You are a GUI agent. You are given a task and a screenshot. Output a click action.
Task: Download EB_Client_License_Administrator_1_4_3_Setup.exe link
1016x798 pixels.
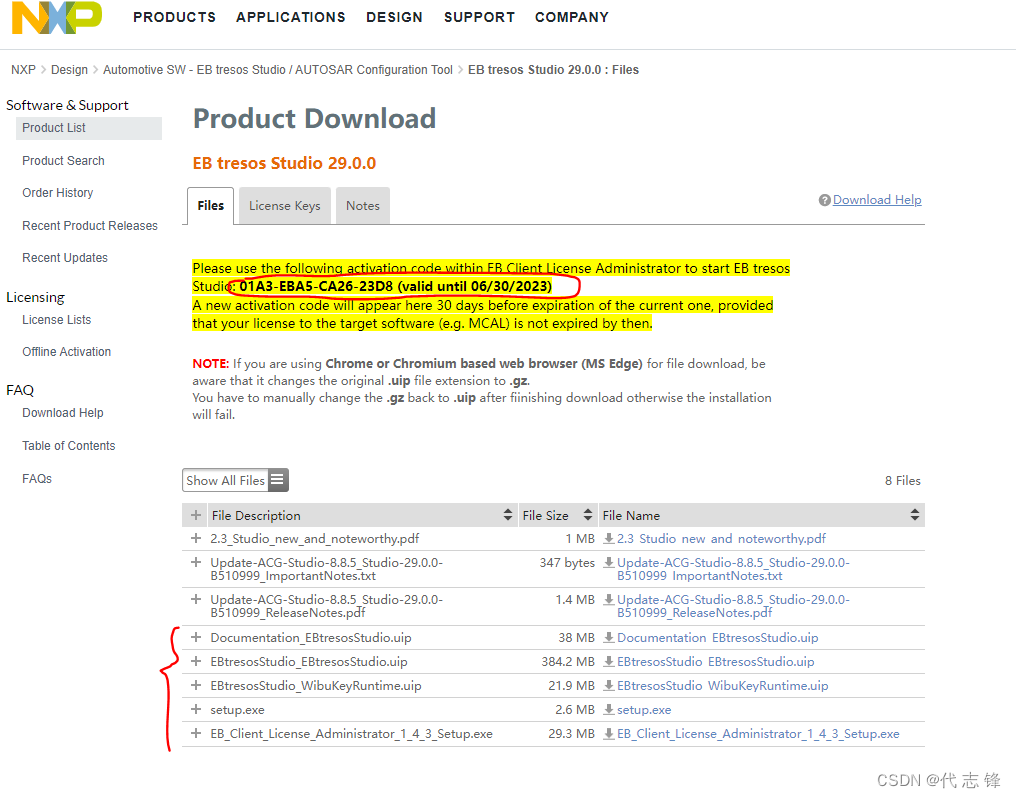click(x=758, y=733)
